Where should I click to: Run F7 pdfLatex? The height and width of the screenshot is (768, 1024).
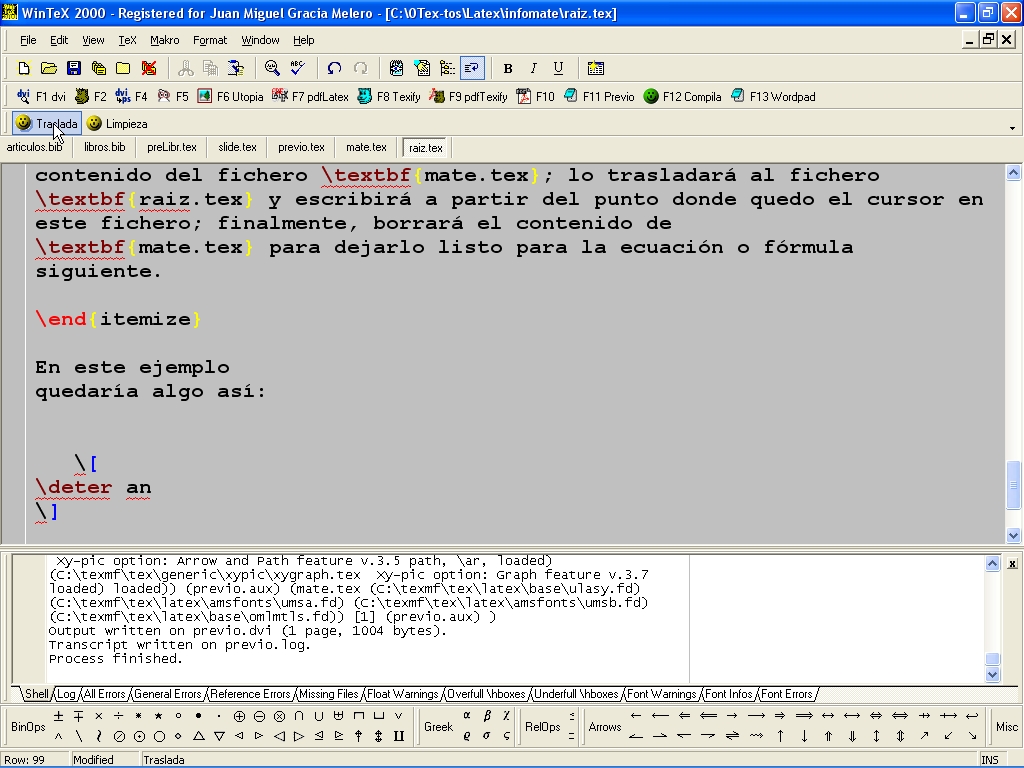coord(310,97)
